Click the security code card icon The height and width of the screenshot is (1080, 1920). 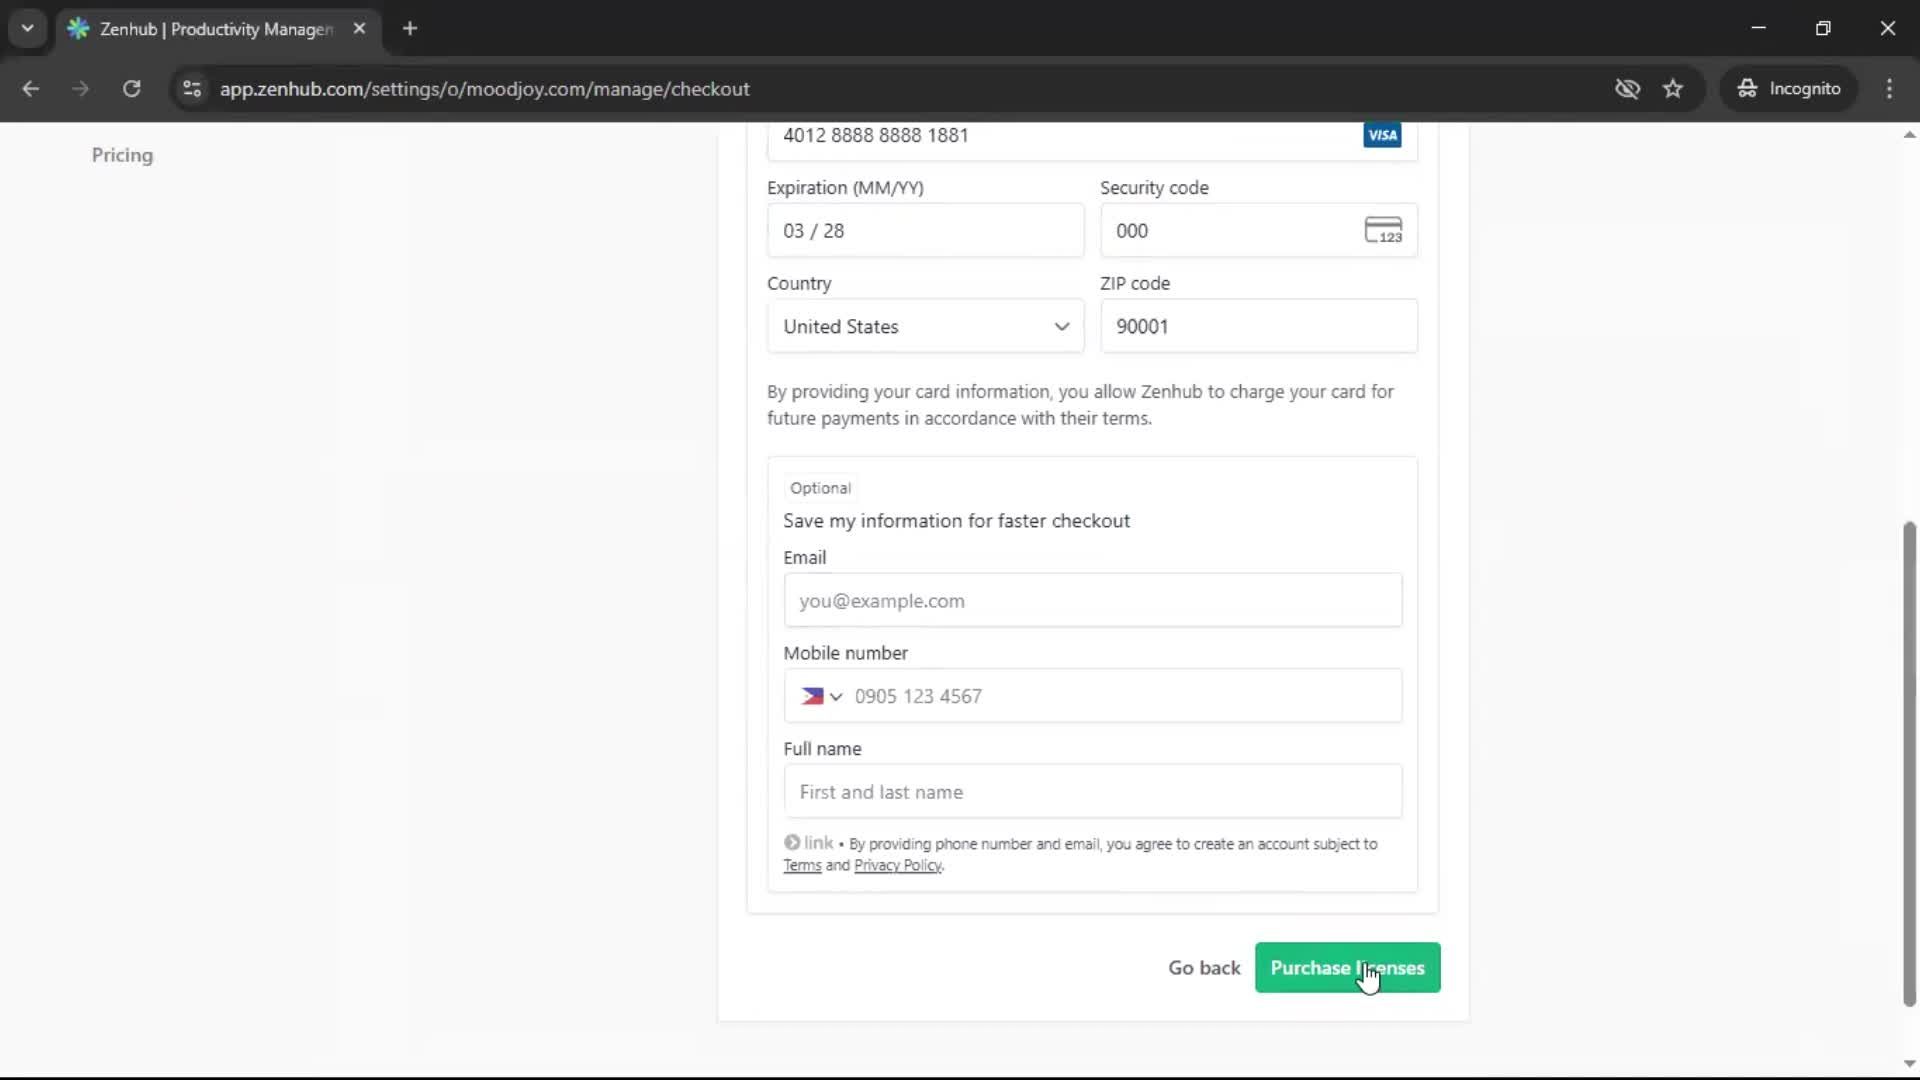click(x=1384, y=230)
